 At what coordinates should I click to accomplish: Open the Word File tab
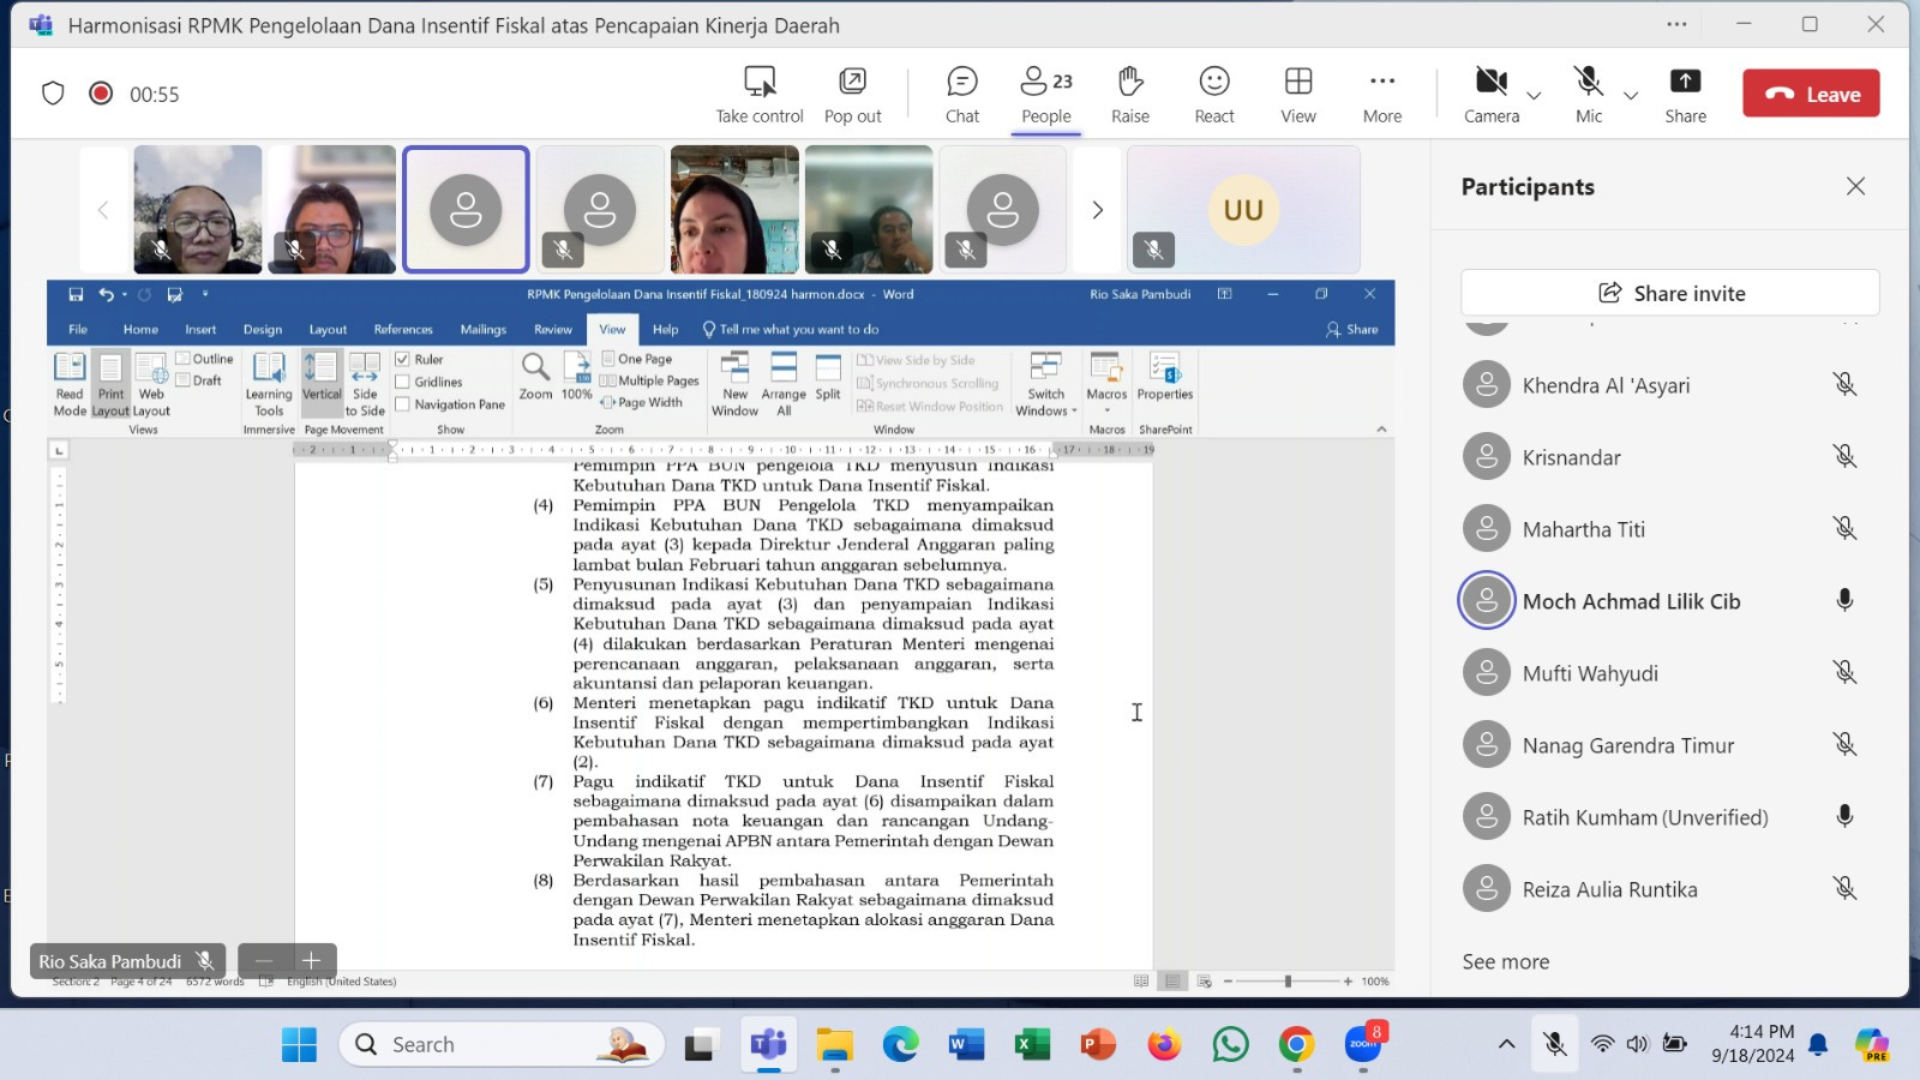(x=77, y=329)
